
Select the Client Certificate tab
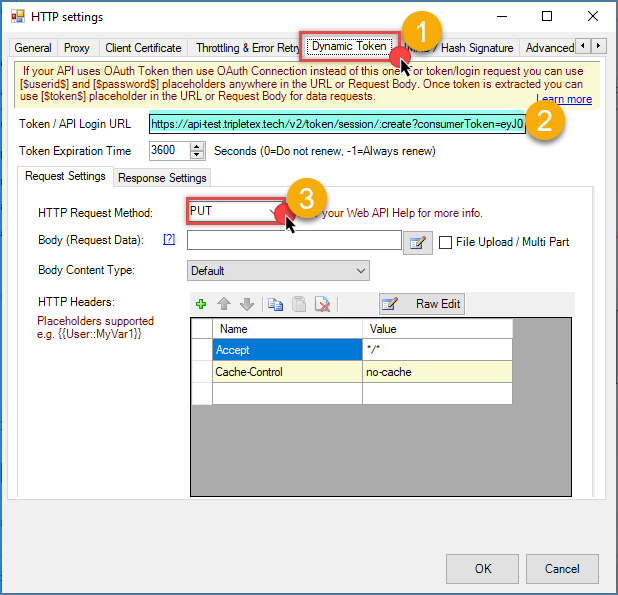[x=143, y=47]
